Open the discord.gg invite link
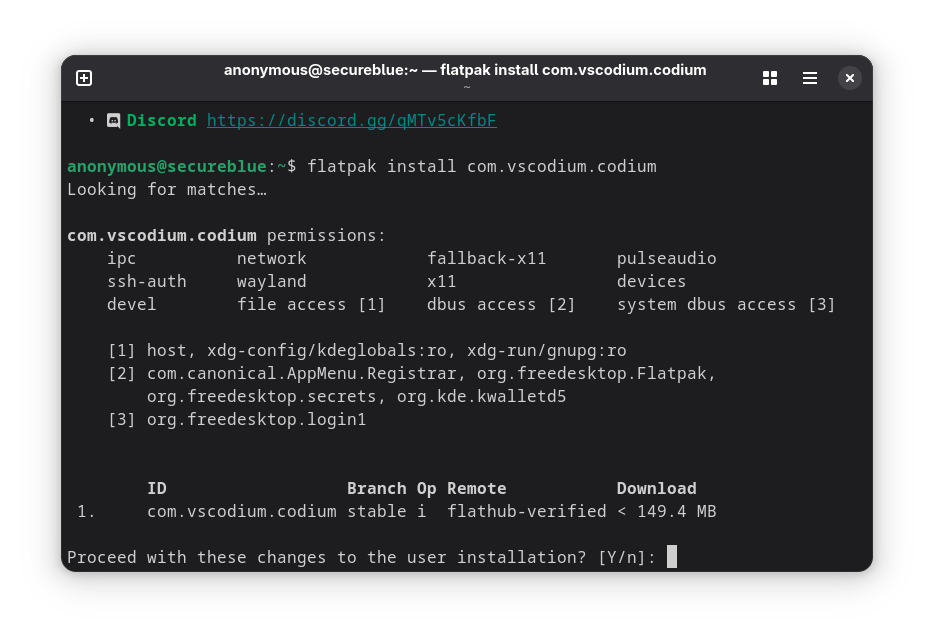This screenshot has width=934, height=639. (x=351, y=120)
